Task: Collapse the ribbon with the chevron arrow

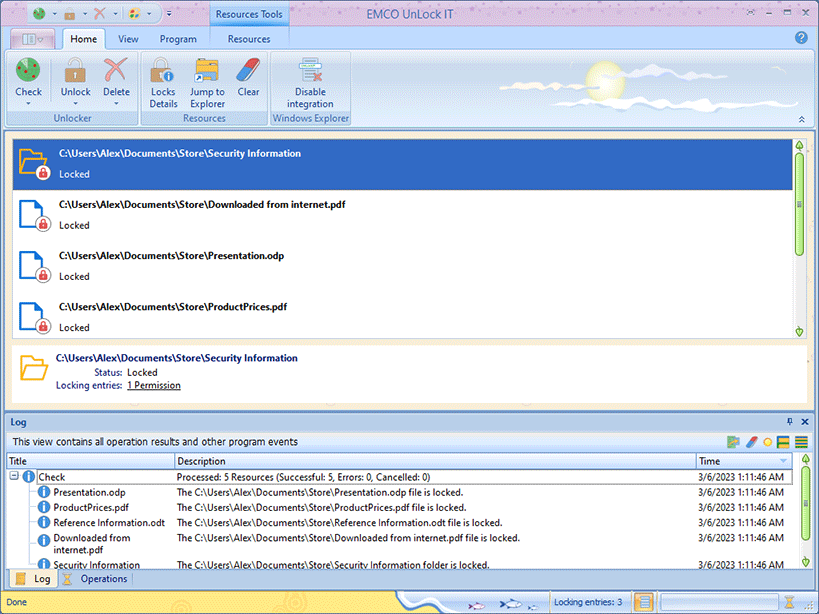Action: [800, 119]
